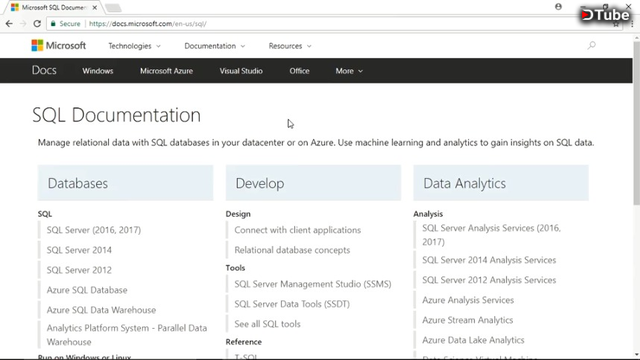Screen dimensions: 640x360
Task: Open SQL Server Management Studio (SSMS) link
Action: (x=313, y=284)
